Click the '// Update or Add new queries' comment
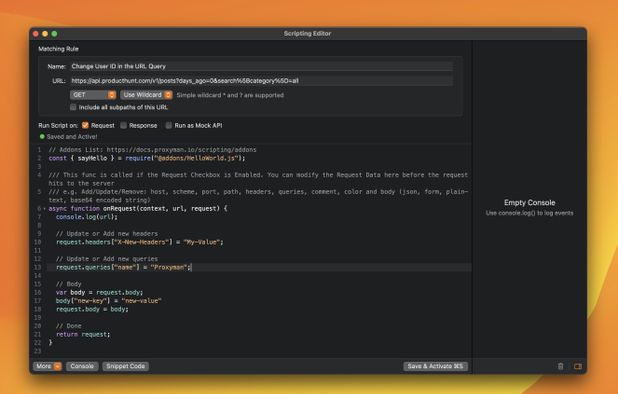618x394 pixels. pos(107,259)
